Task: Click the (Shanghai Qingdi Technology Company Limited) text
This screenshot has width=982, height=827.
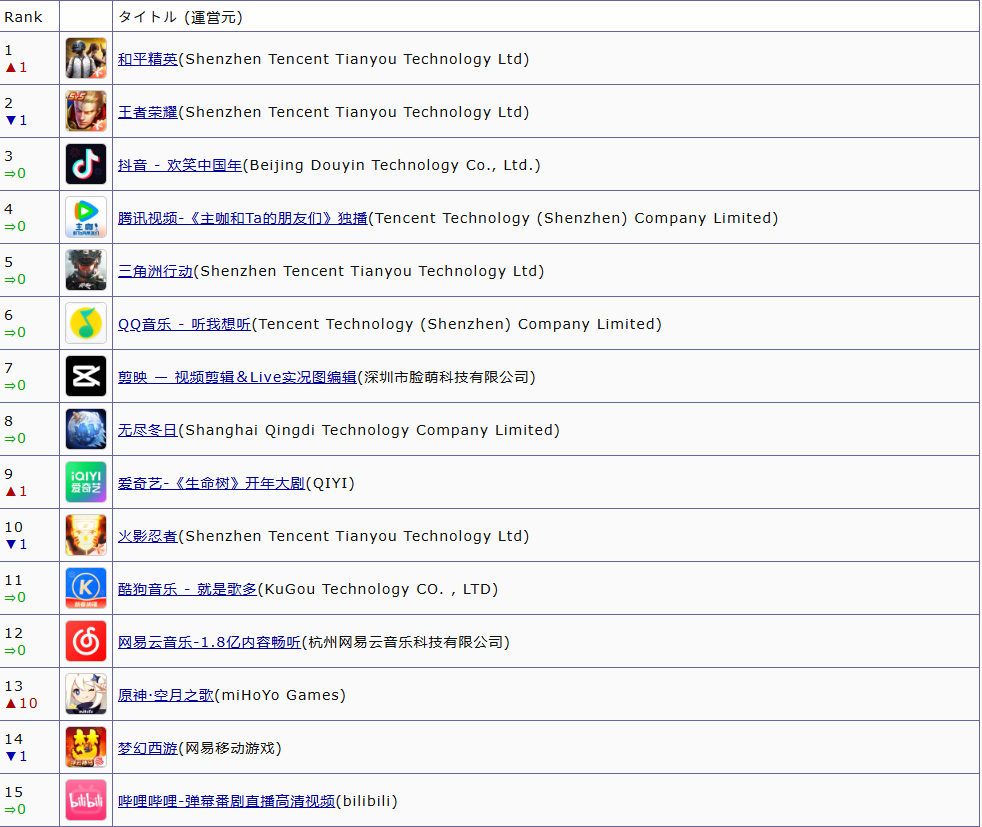Action: point(370,430)
